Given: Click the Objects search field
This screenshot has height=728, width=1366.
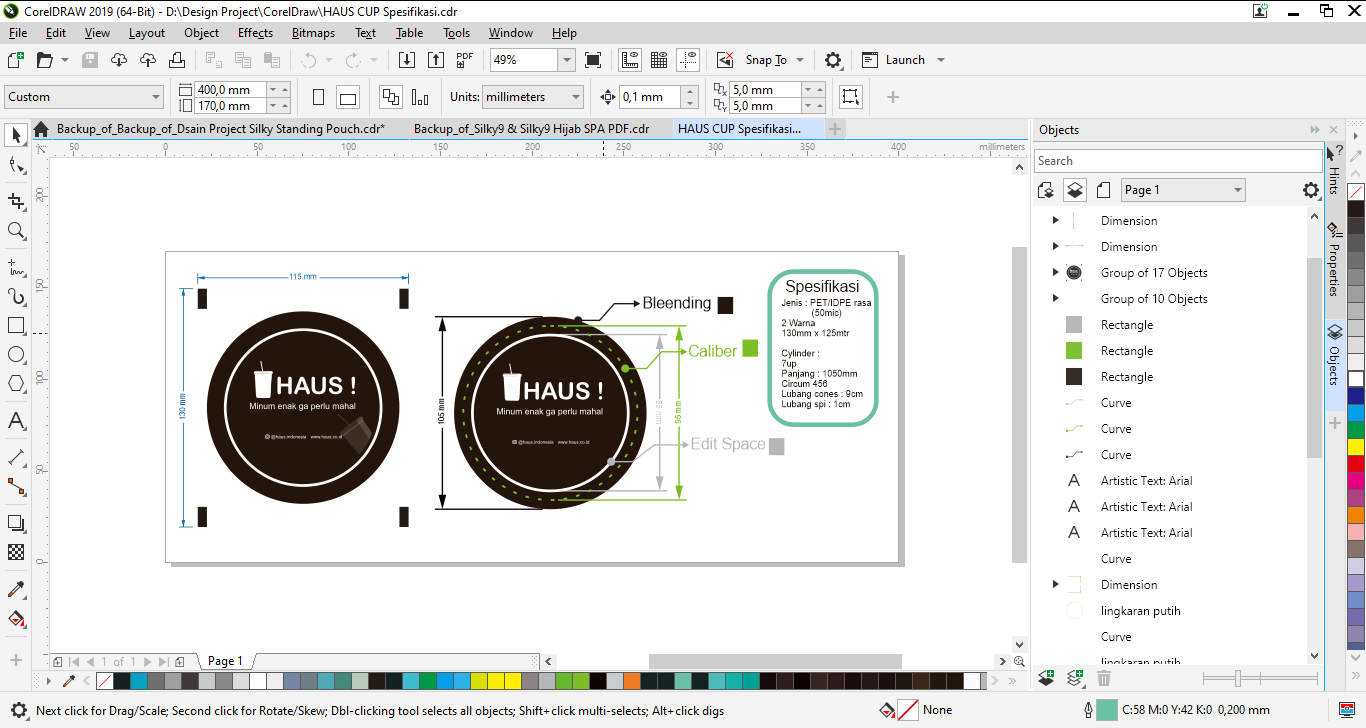Looking at the screenshot, I should [x=1177, y=161].
